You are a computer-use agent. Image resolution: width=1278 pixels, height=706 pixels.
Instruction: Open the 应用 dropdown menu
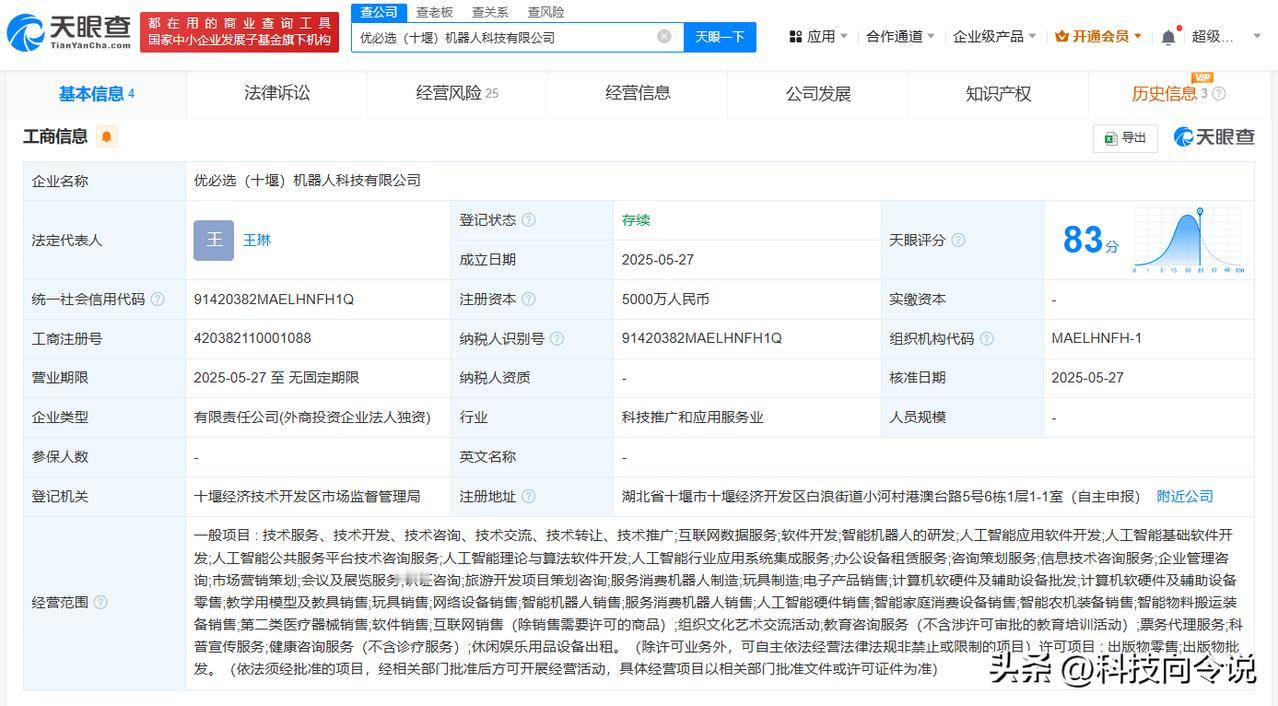[x=819, y=37]
